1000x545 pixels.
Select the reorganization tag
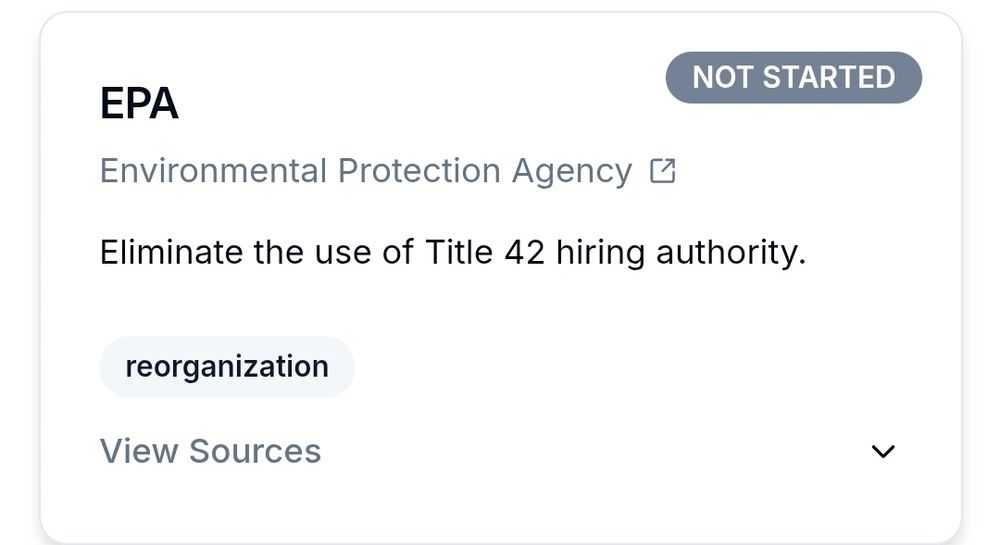(x=227, y=367)
